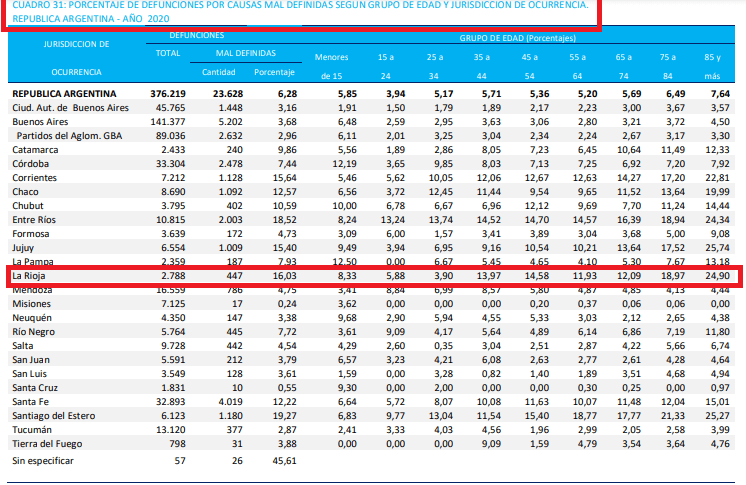The image size is (746, 485).
Task: Click the 'Porcentaje' column header
Action: 274,72
